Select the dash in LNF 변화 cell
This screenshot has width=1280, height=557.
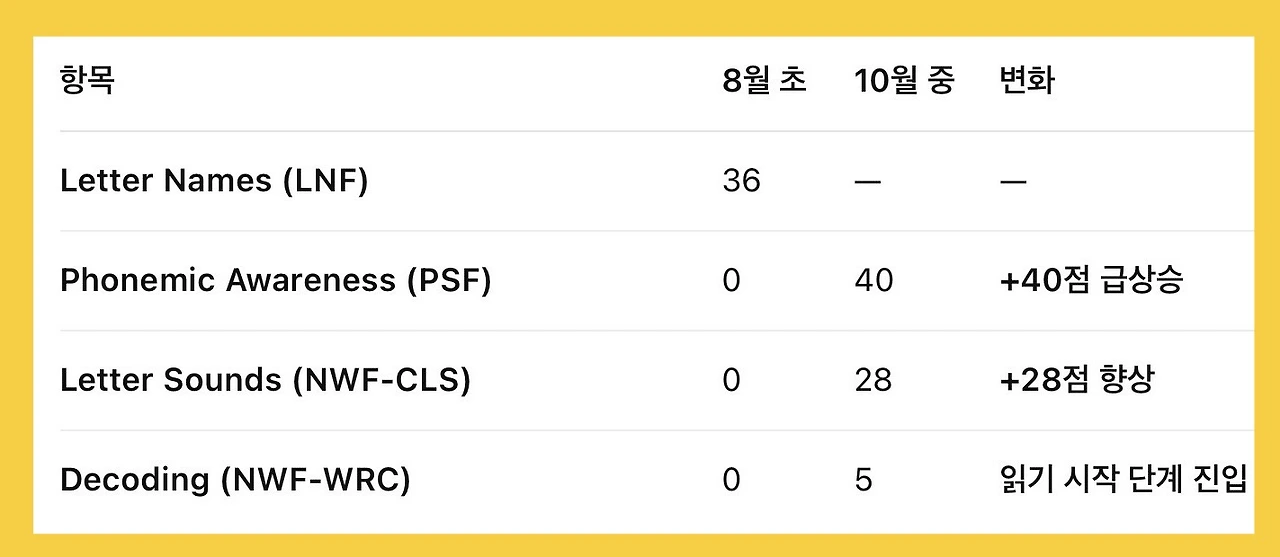1013,182
